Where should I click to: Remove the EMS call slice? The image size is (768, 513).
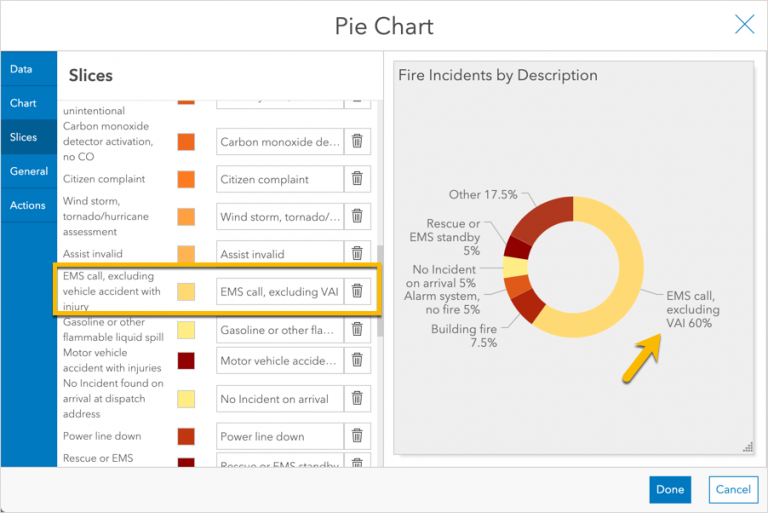tap(357, 292)
